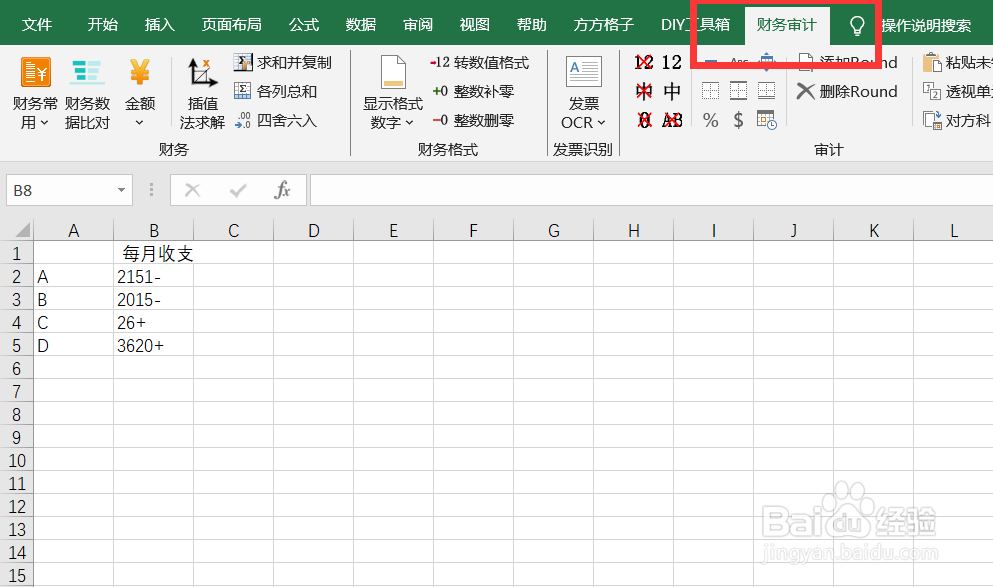This screenshot has height=587, width=993.
Task: Click the Name Box showing B8
Action: pyautogui.click(x=60, y=190)
